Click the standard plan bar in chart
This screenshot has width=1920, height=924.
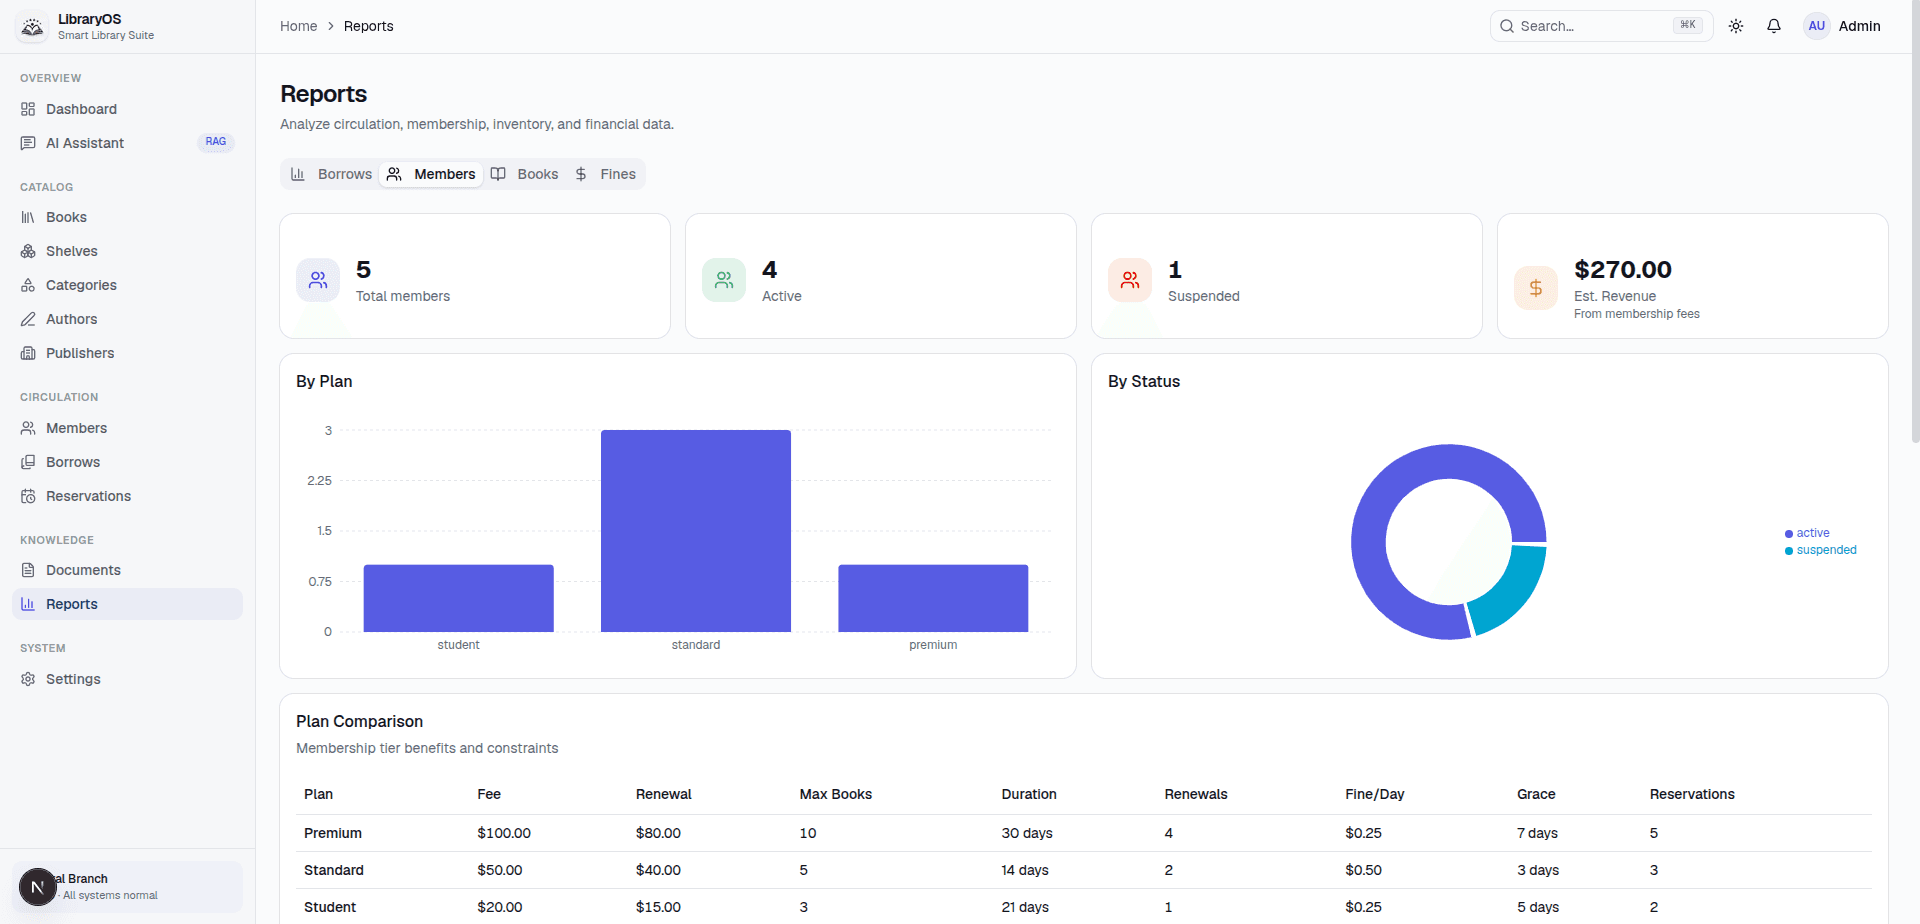(696, 531)
